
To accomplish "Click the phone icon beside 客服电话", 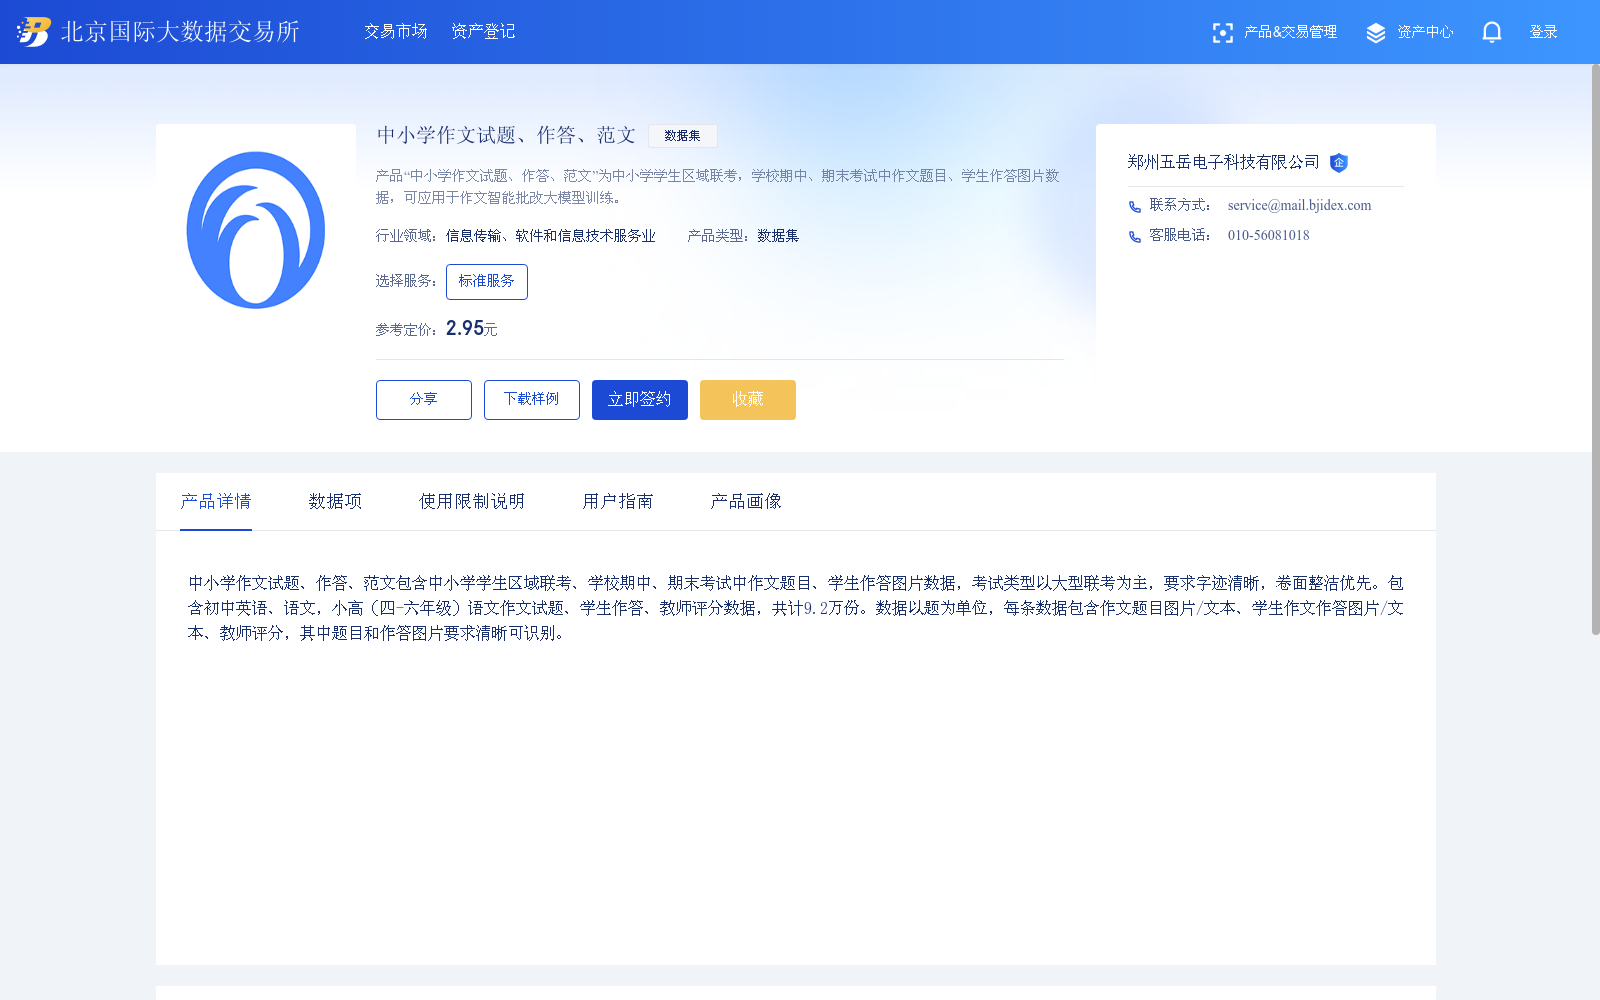I will [x=1134, y=236].
